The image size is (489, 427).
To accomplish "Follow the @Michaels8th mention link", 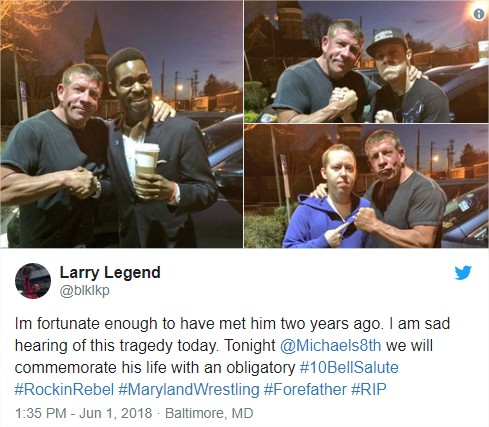I will click(330, 345).
